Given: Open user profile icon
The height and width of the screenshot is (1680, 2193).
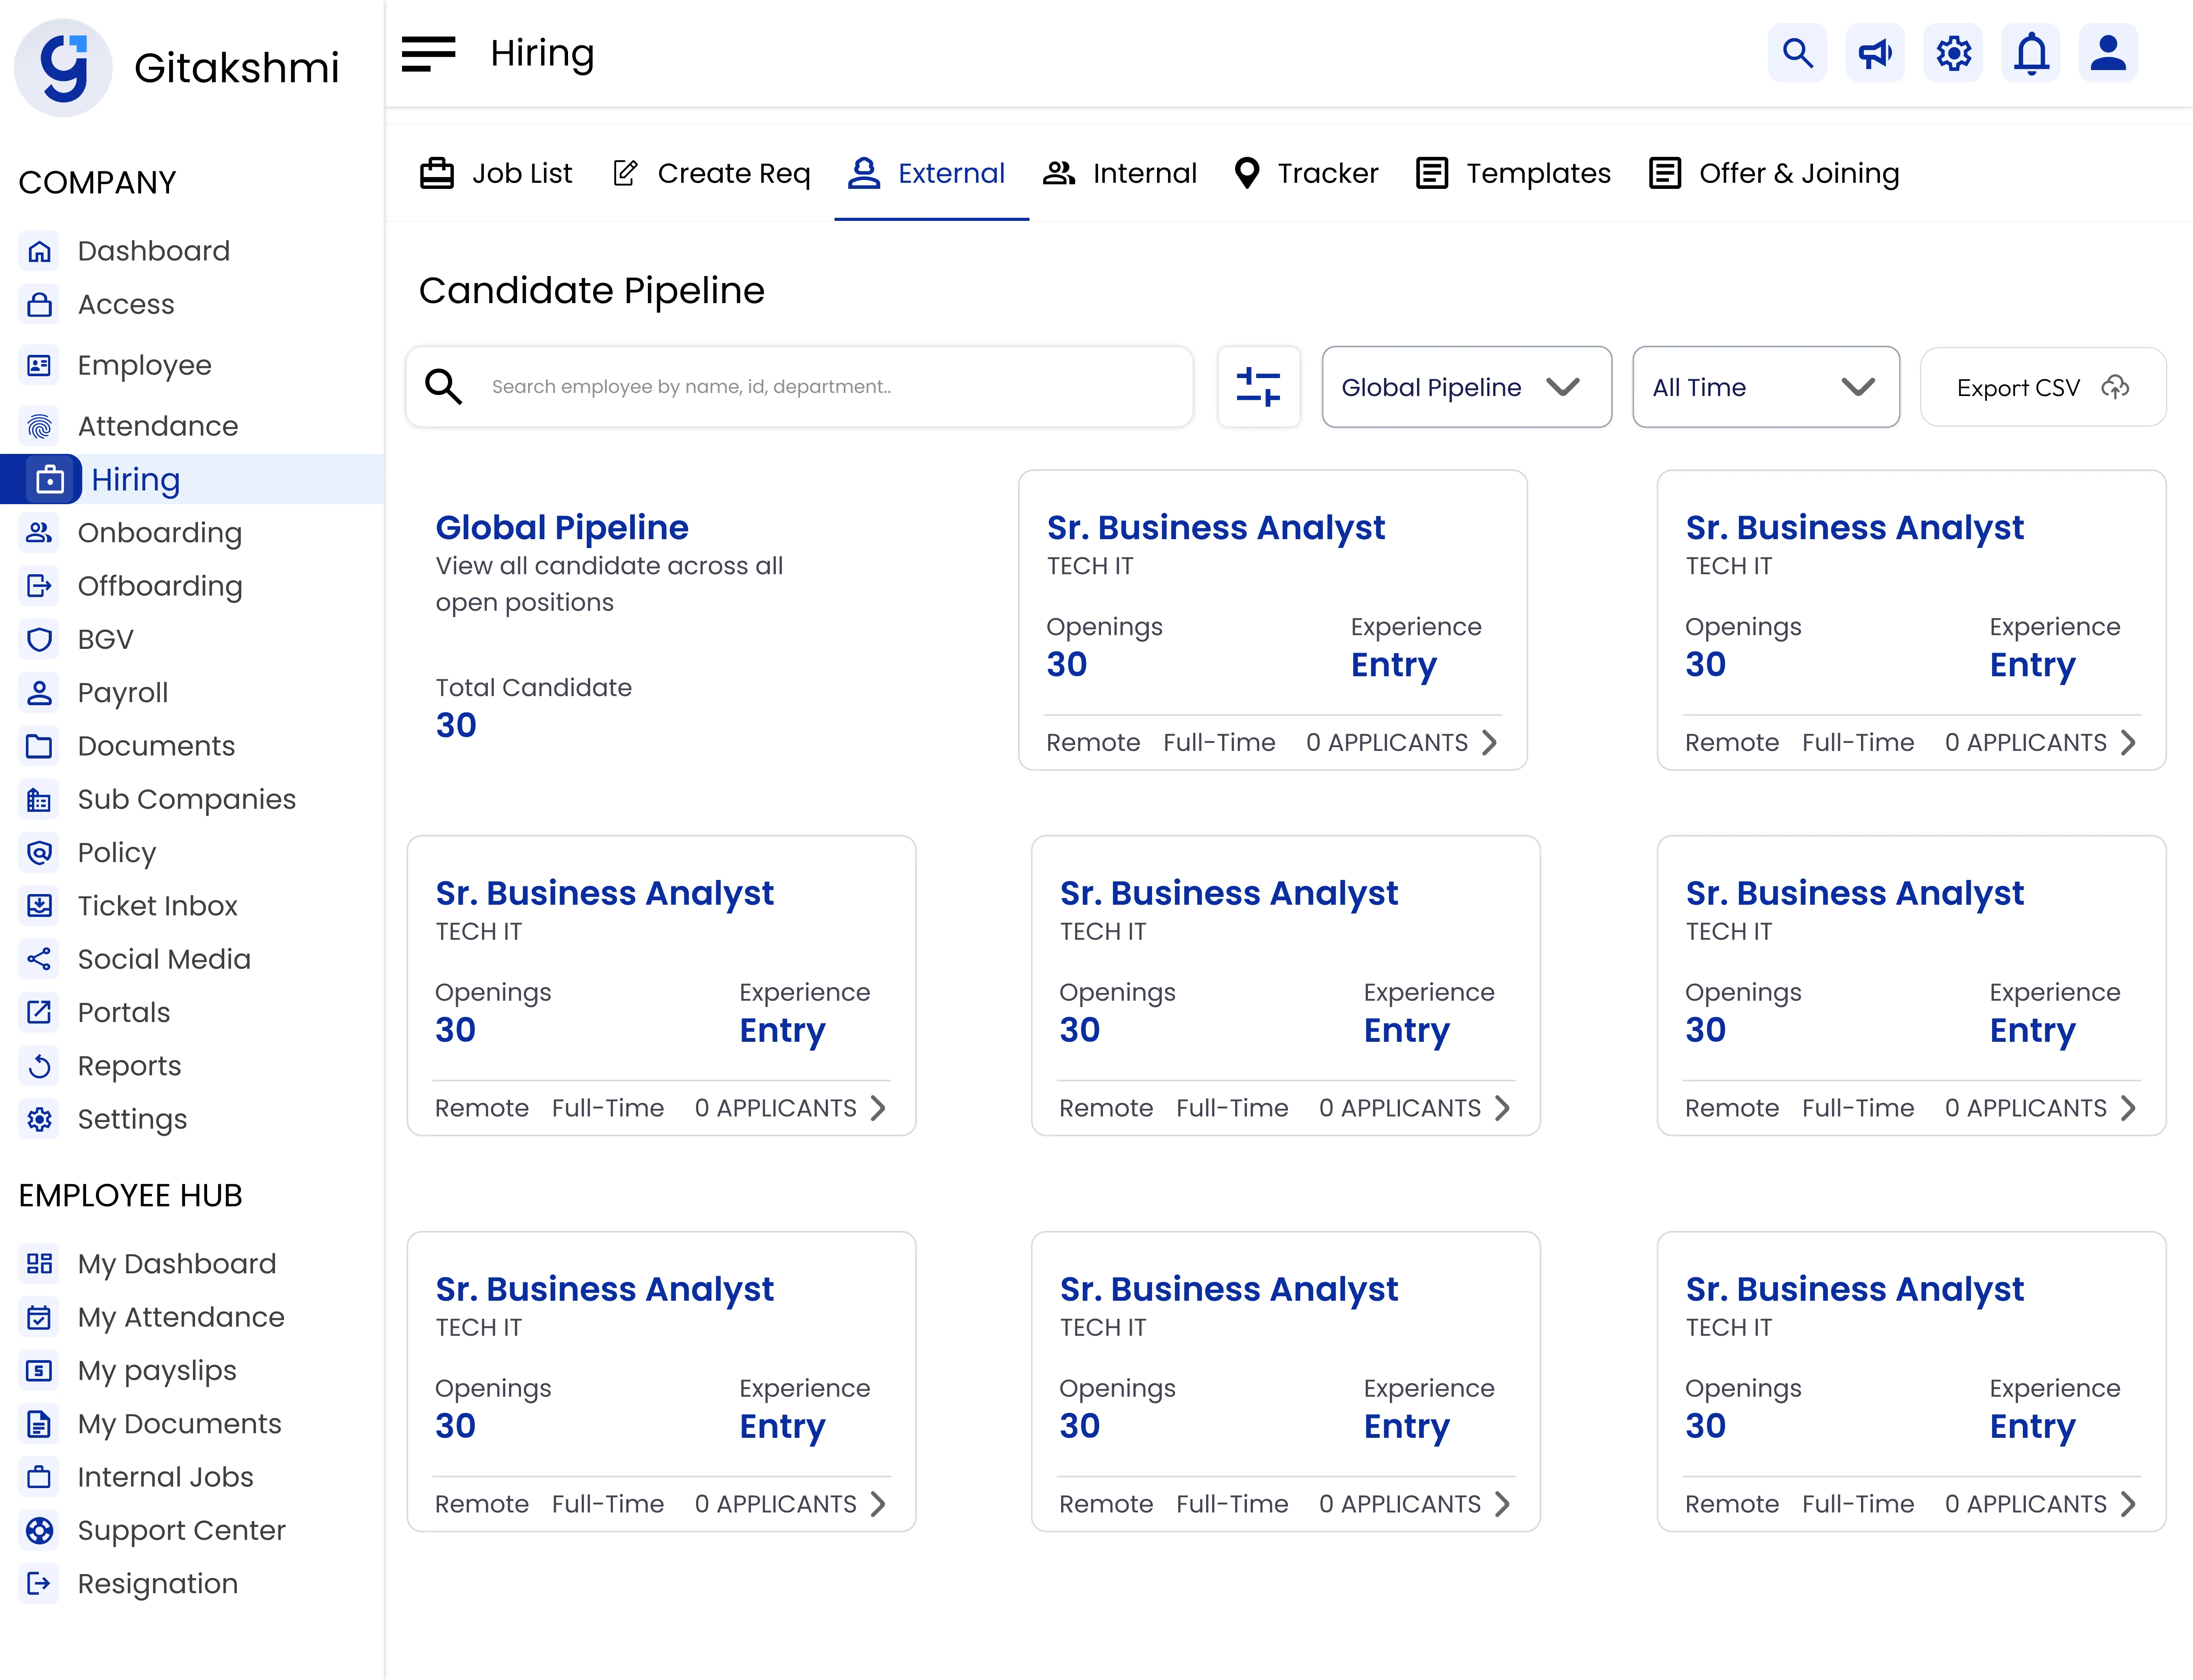Looking at the screenshot, I should point(2109,53).
